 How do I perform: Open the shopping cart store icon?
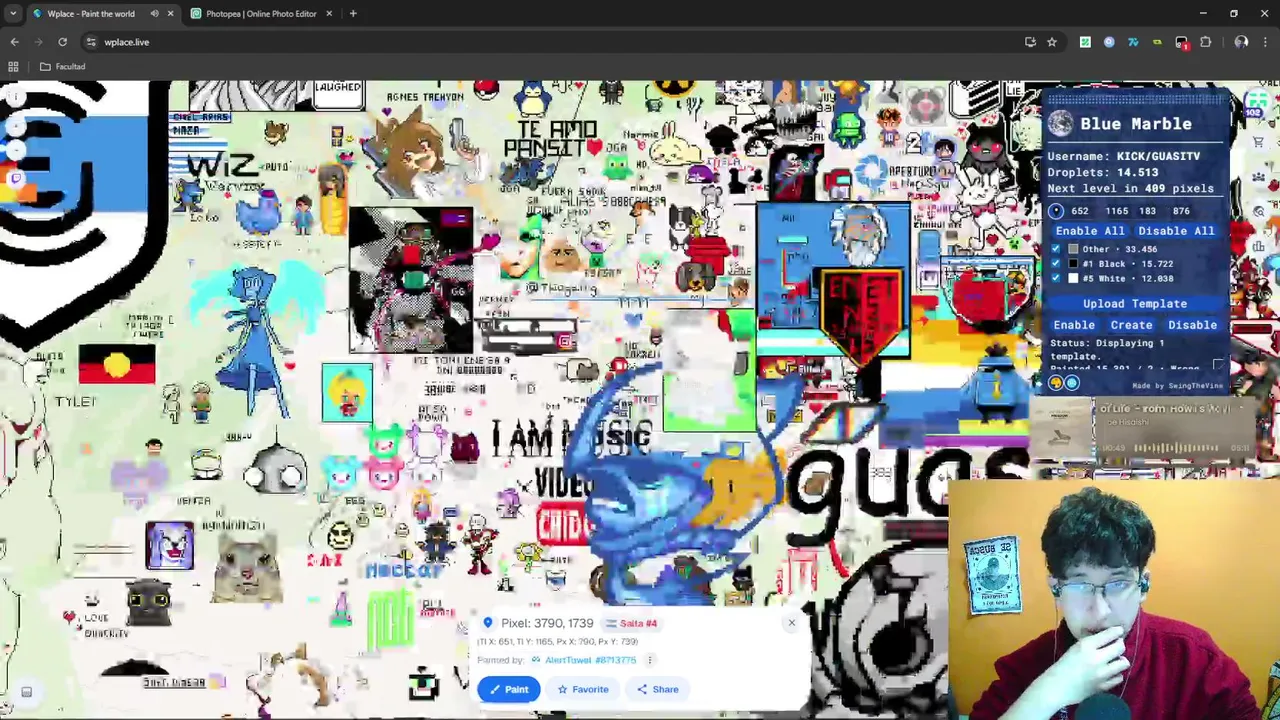click(1259, 142)
